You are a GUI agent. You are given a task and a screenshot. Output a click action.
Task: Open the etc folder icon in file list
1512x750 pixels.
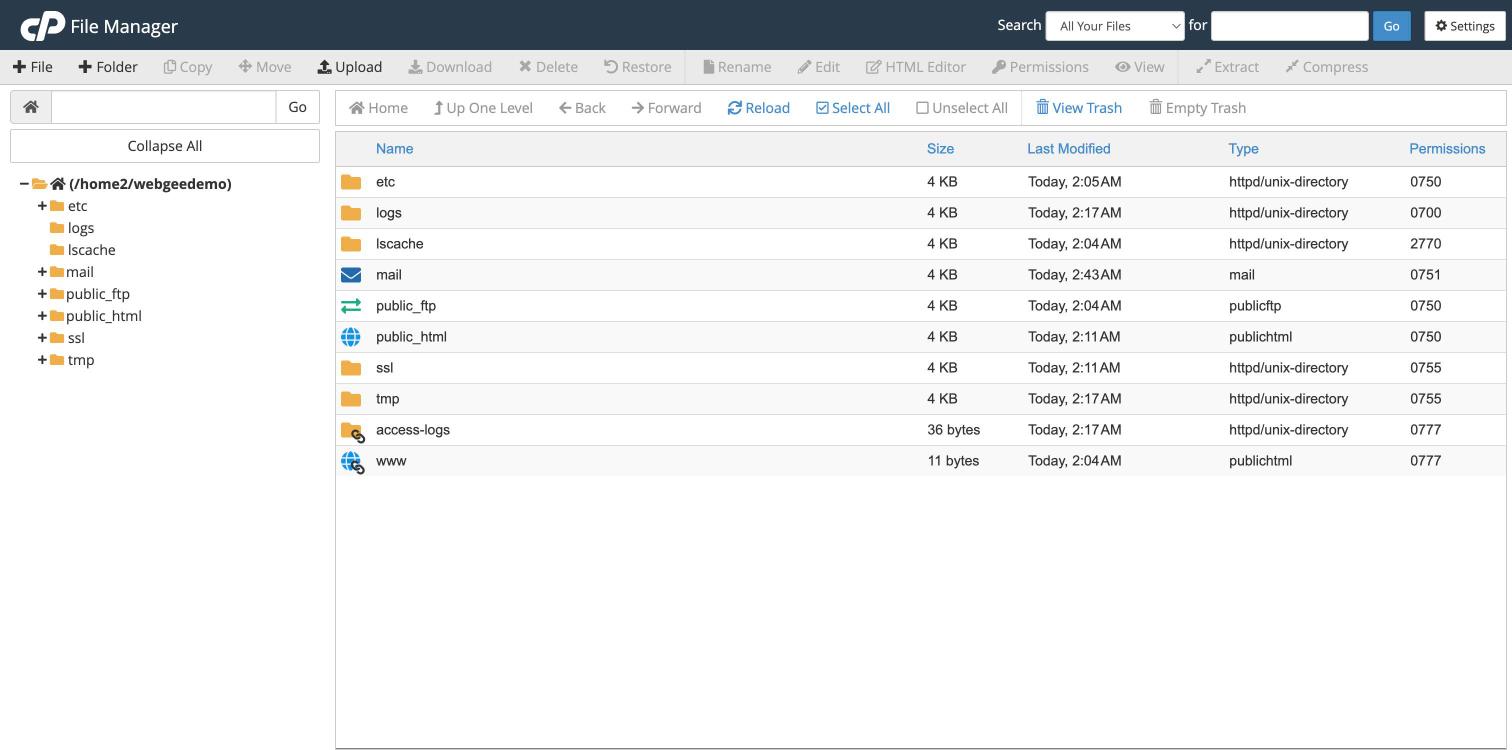click(351, 182)
